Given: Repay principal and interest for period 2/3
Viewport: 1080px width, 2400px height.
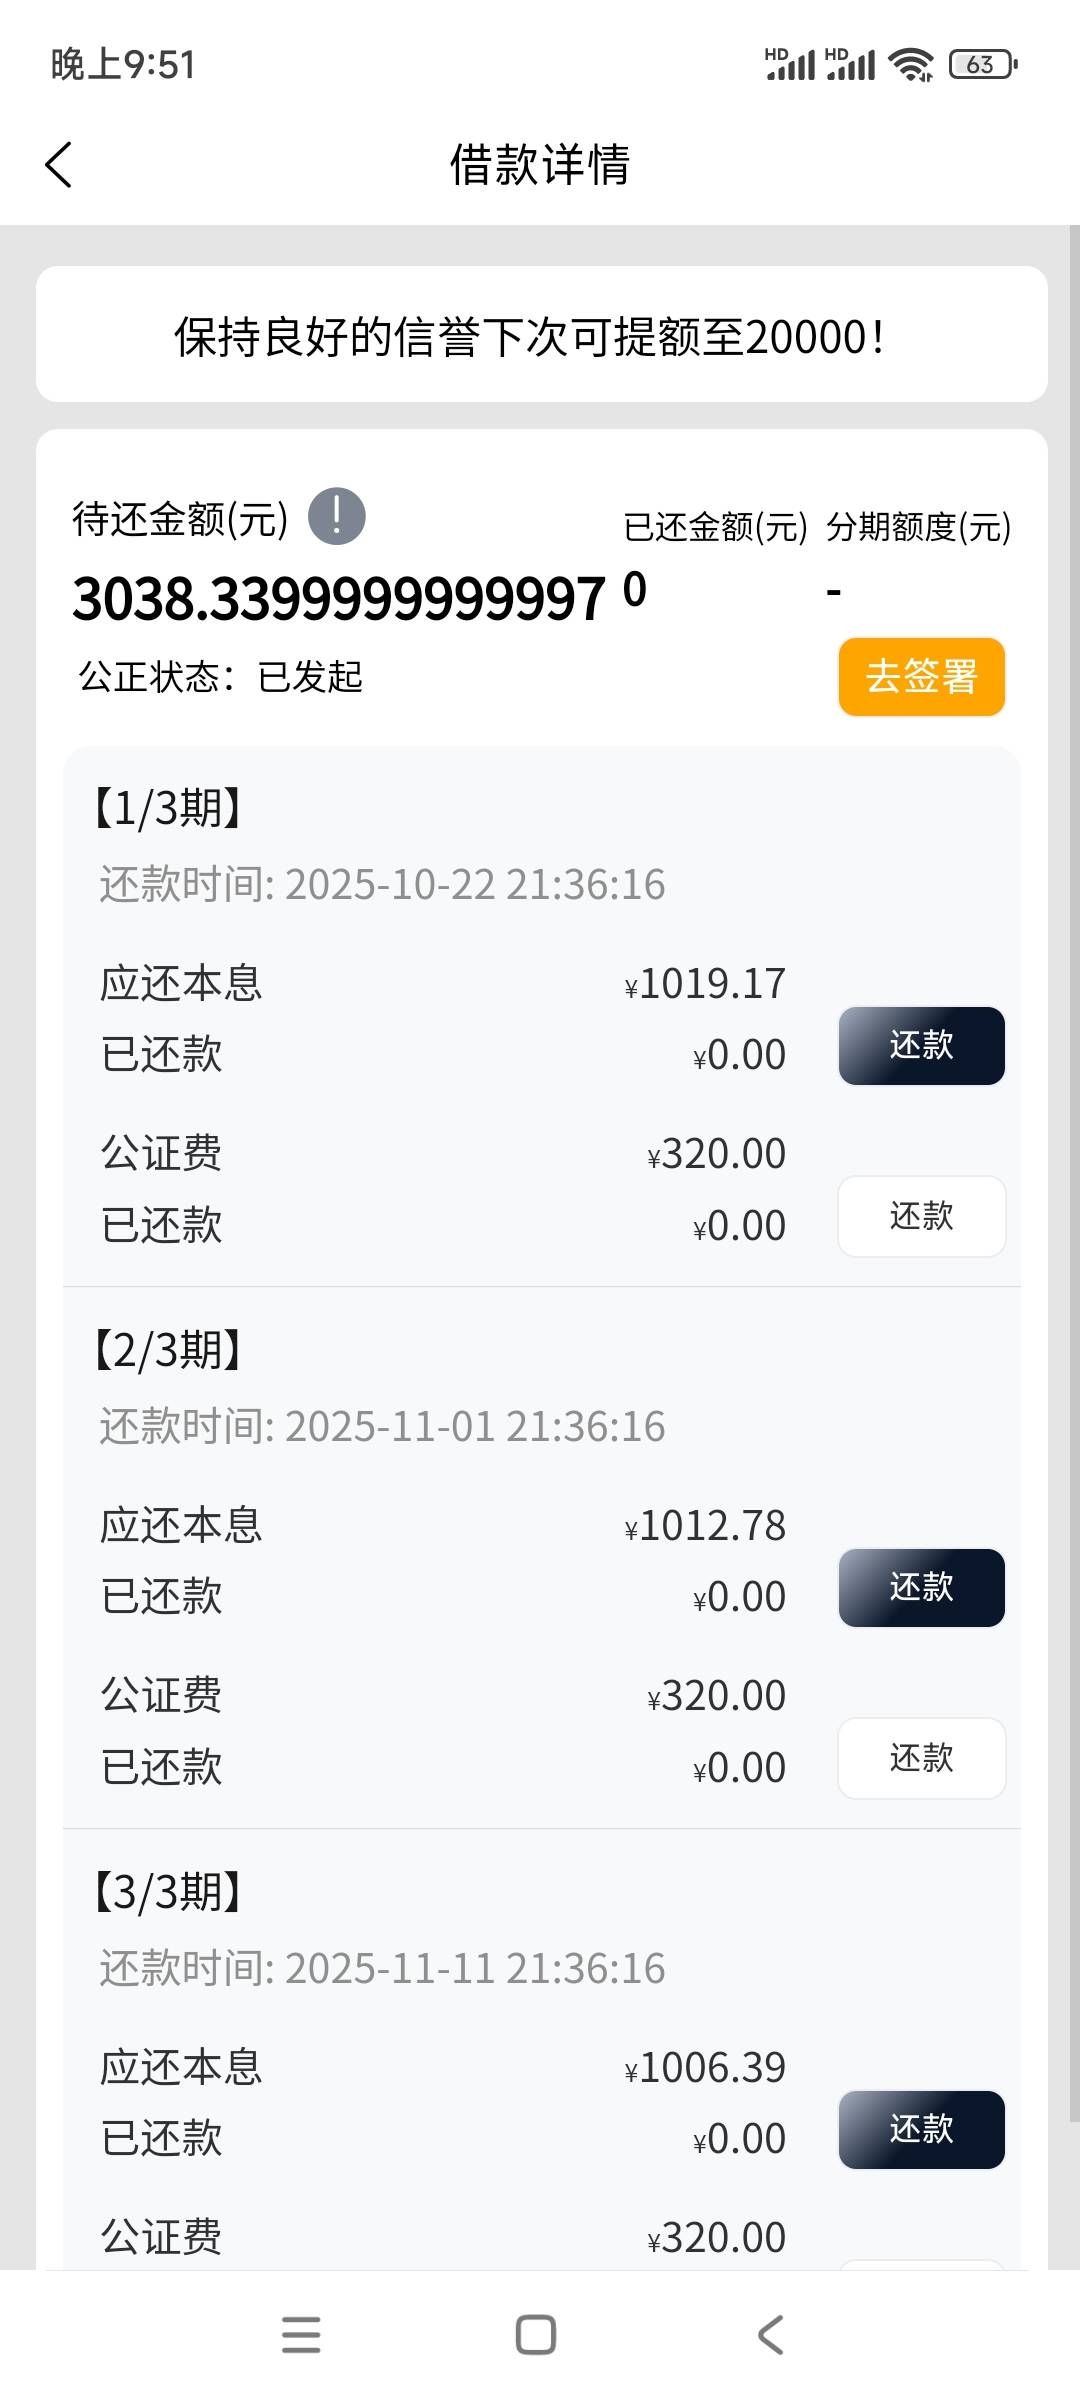Looking at the screenshot, I should click(x=921, y=1588).
